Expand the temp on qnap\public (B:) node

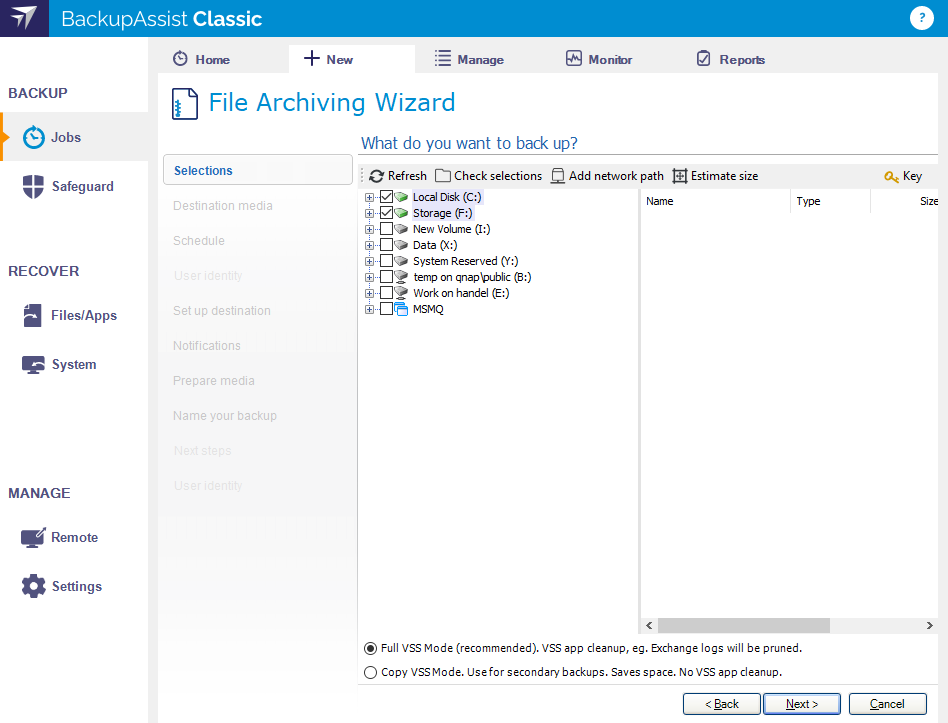coord(369,277)
